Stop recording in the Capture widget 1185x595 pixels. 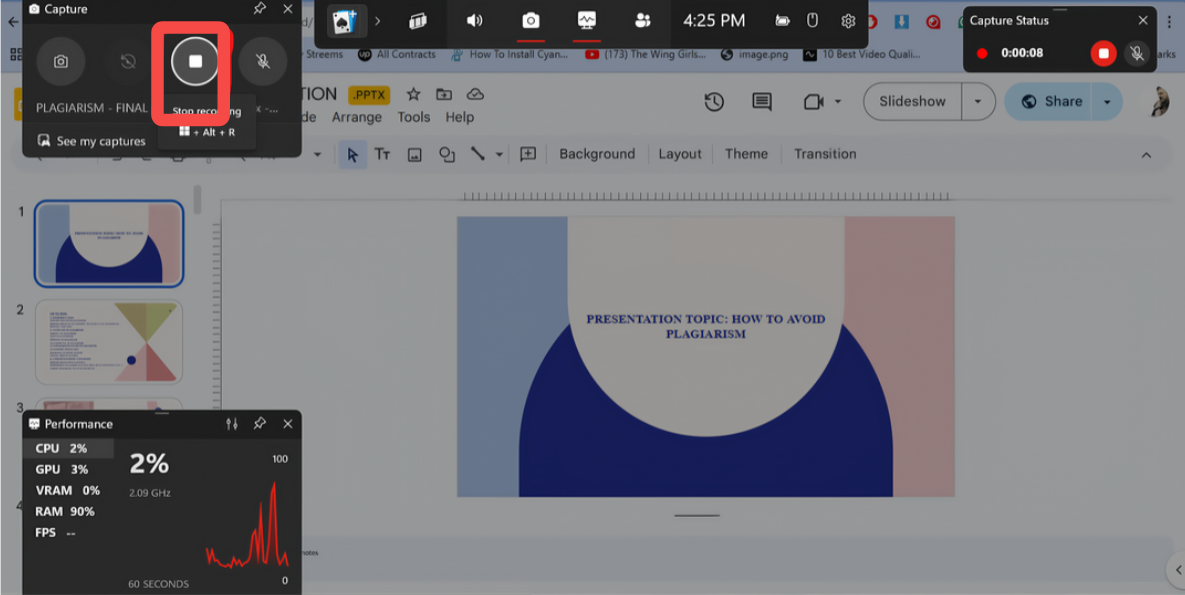click(195, 61)
